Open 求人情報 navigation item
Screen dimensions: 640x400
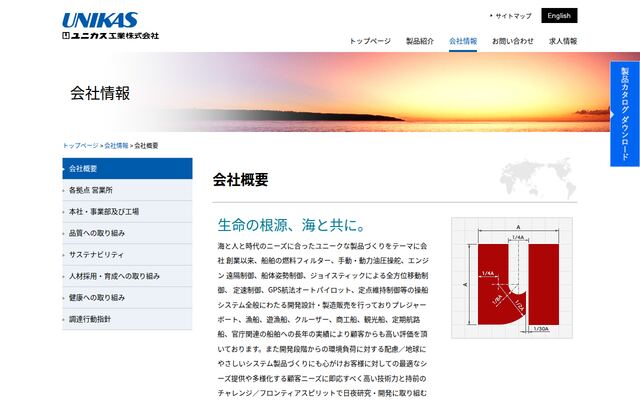point(563,41)
